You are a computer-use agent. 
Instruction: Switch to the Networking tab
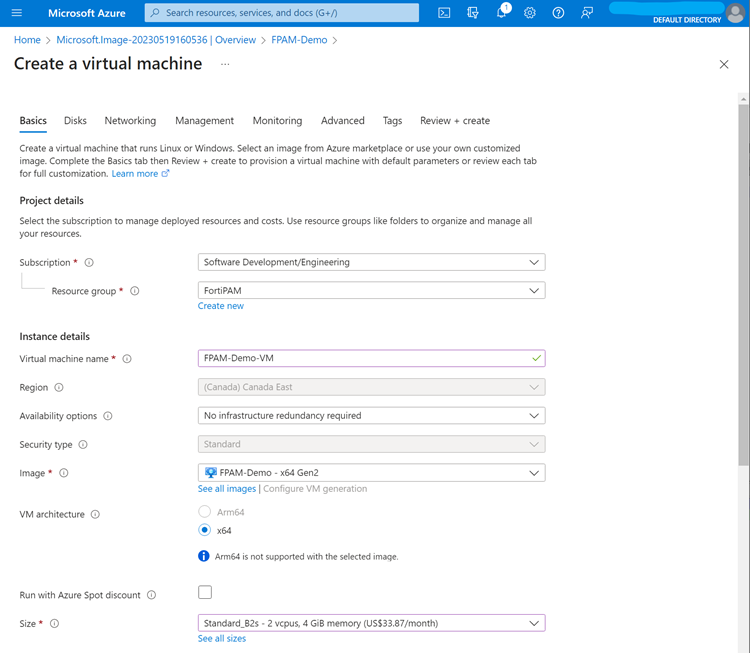(x=130, y=121)
